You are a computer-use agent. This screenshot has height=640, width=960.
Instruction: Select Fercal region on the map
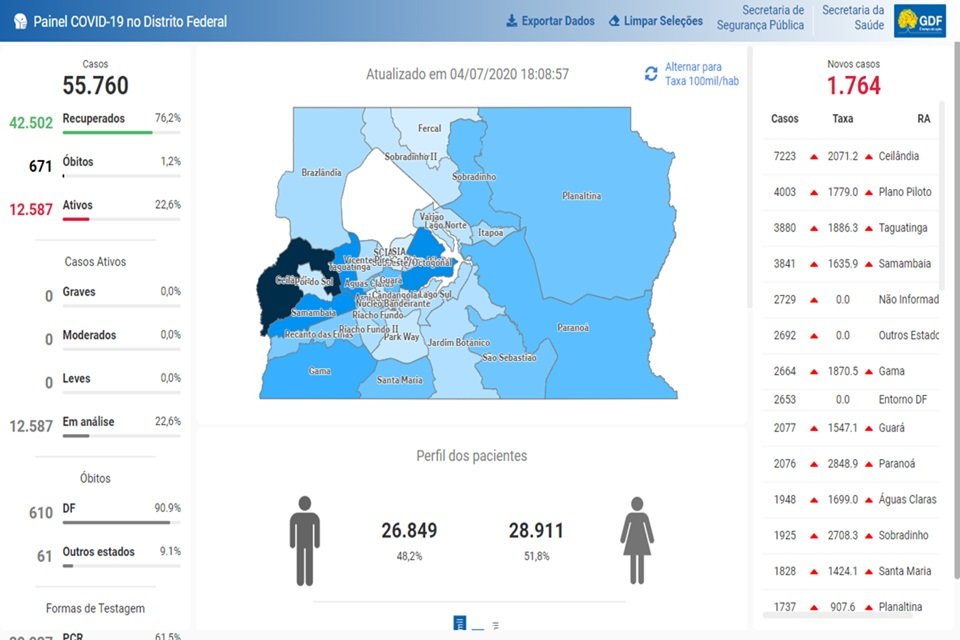(x=429, y=129)
